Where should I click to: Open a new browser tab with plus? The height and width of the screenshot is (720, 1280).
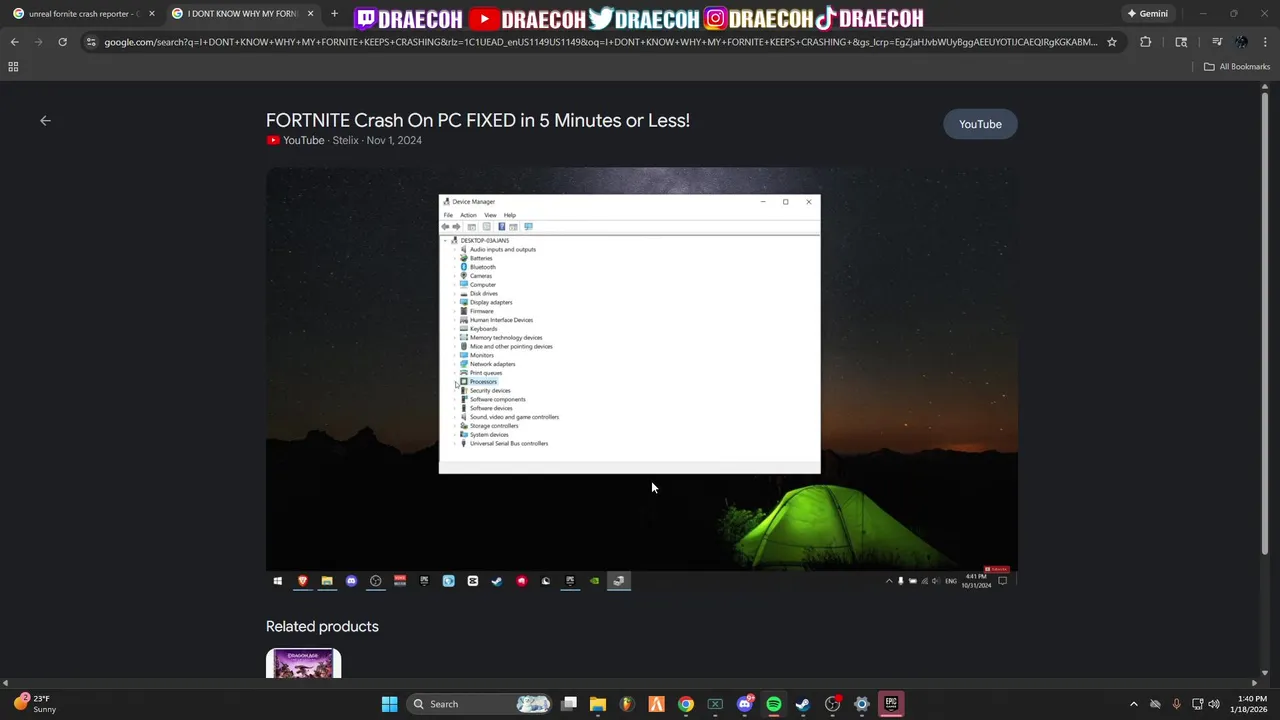334,14
